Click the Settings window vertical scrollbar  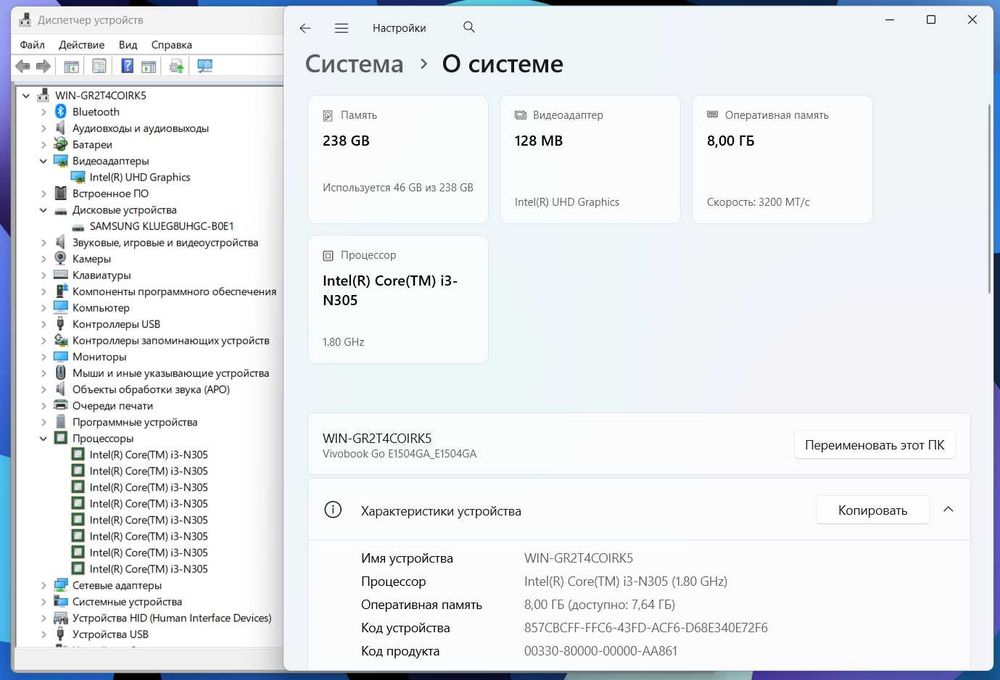coord(989,198)
